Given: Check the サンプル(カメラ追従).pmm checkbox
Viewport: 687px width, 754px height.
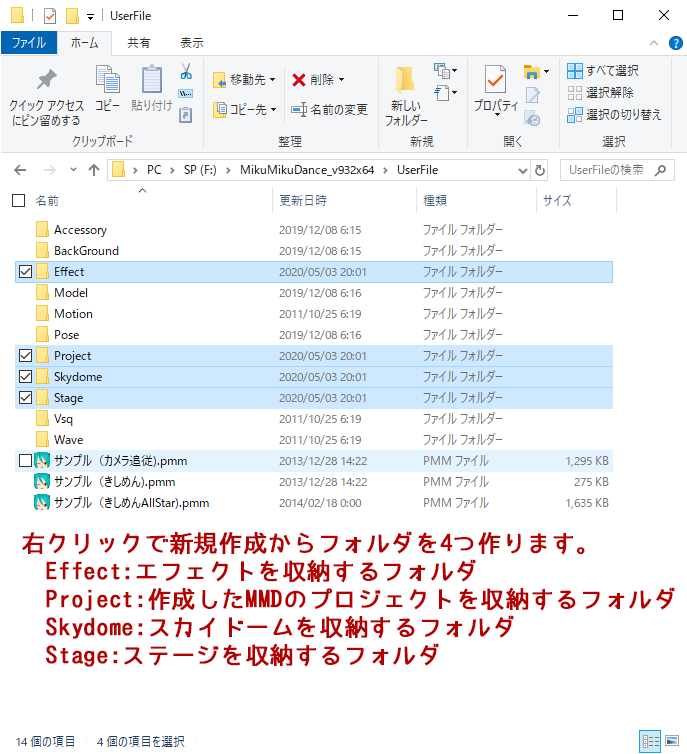Looking at the screenshot, I should coord(25,461).
